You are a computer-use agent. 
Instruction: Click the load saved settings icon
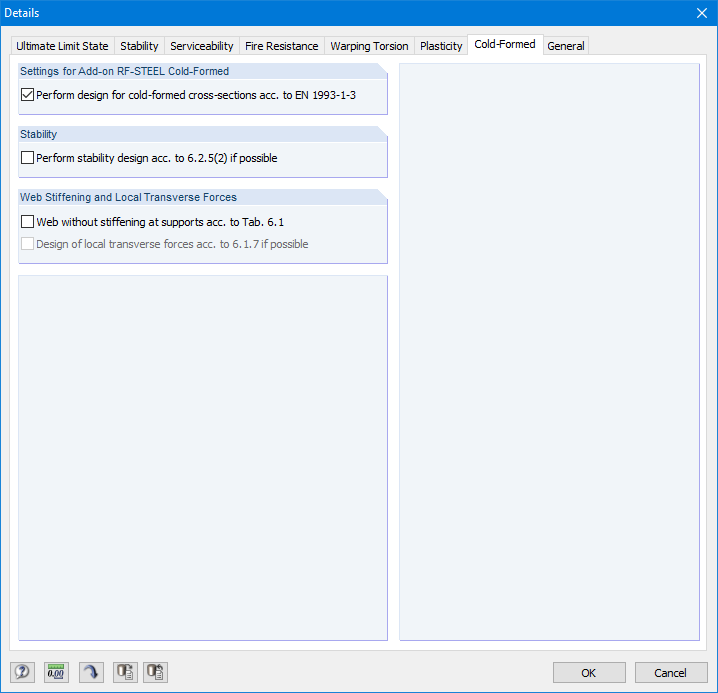tap(125, 672)
